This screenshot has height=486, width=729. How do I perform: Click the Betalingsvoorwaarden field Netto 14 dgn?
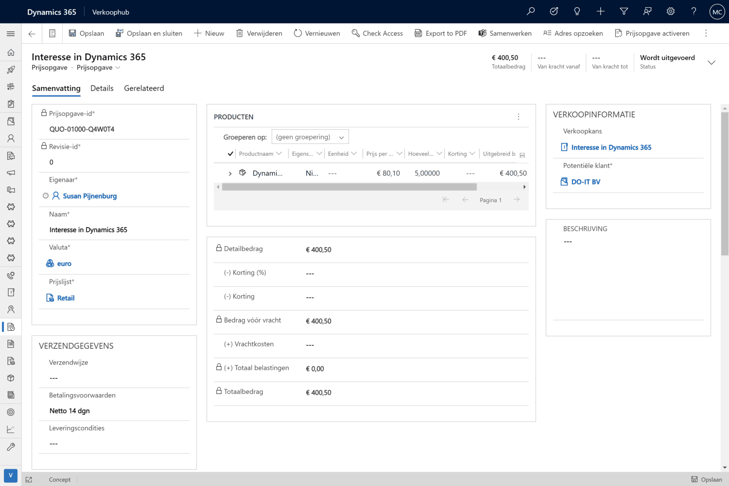coord(114,411)
